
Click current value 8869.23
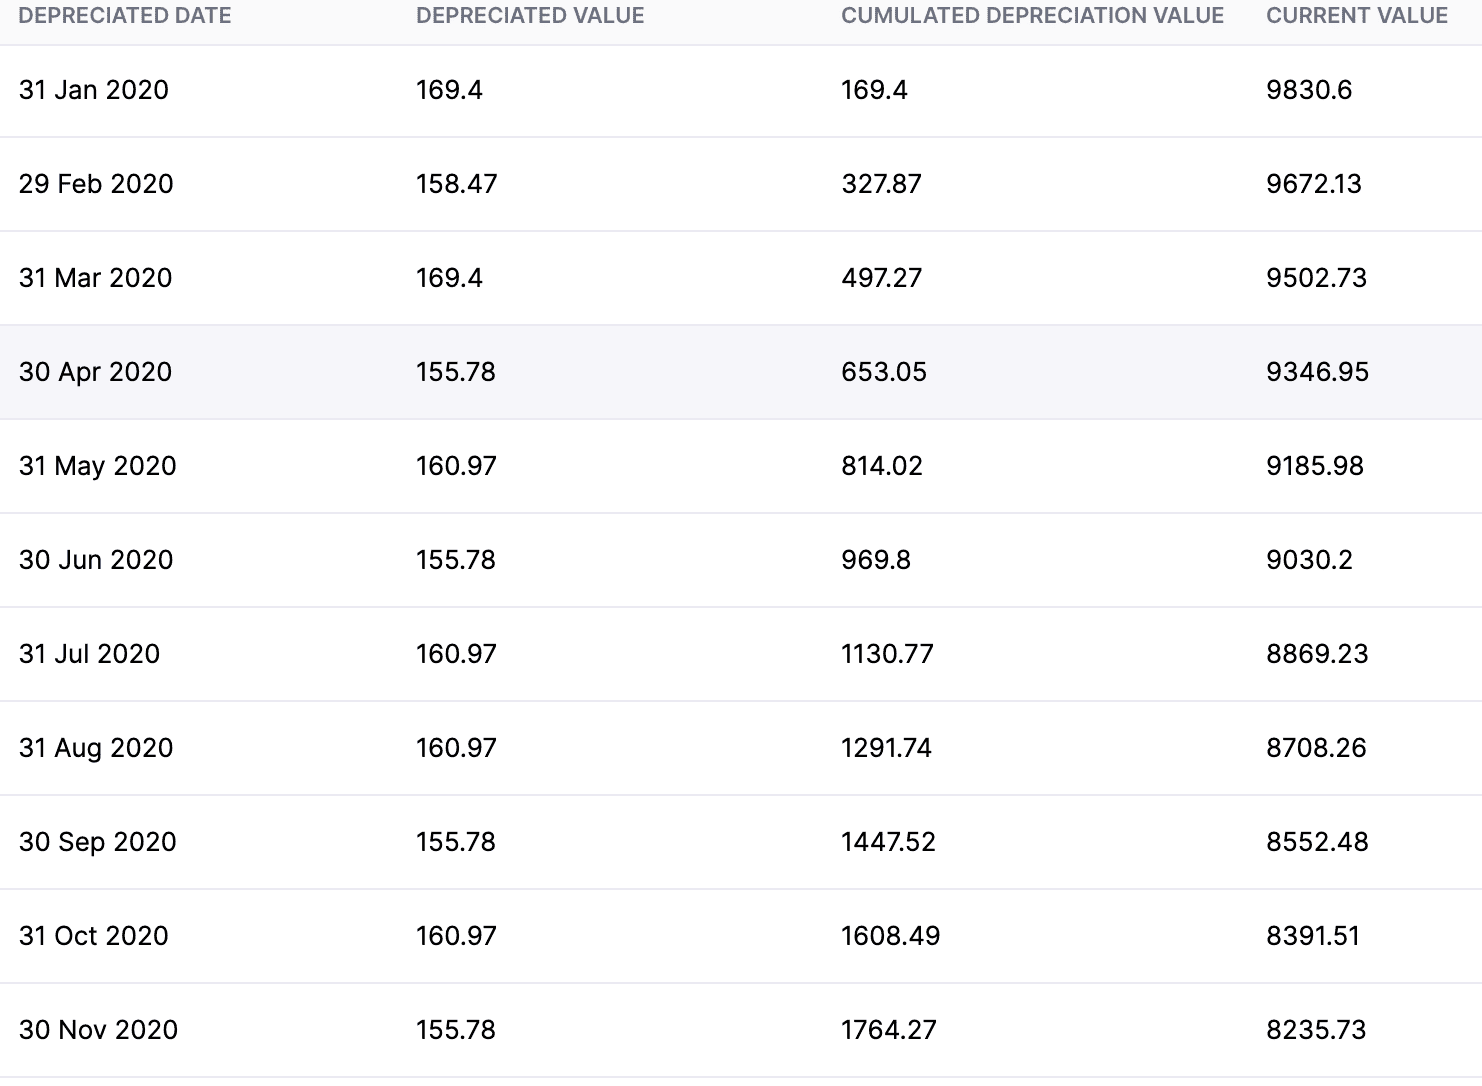coord(1317,654)
